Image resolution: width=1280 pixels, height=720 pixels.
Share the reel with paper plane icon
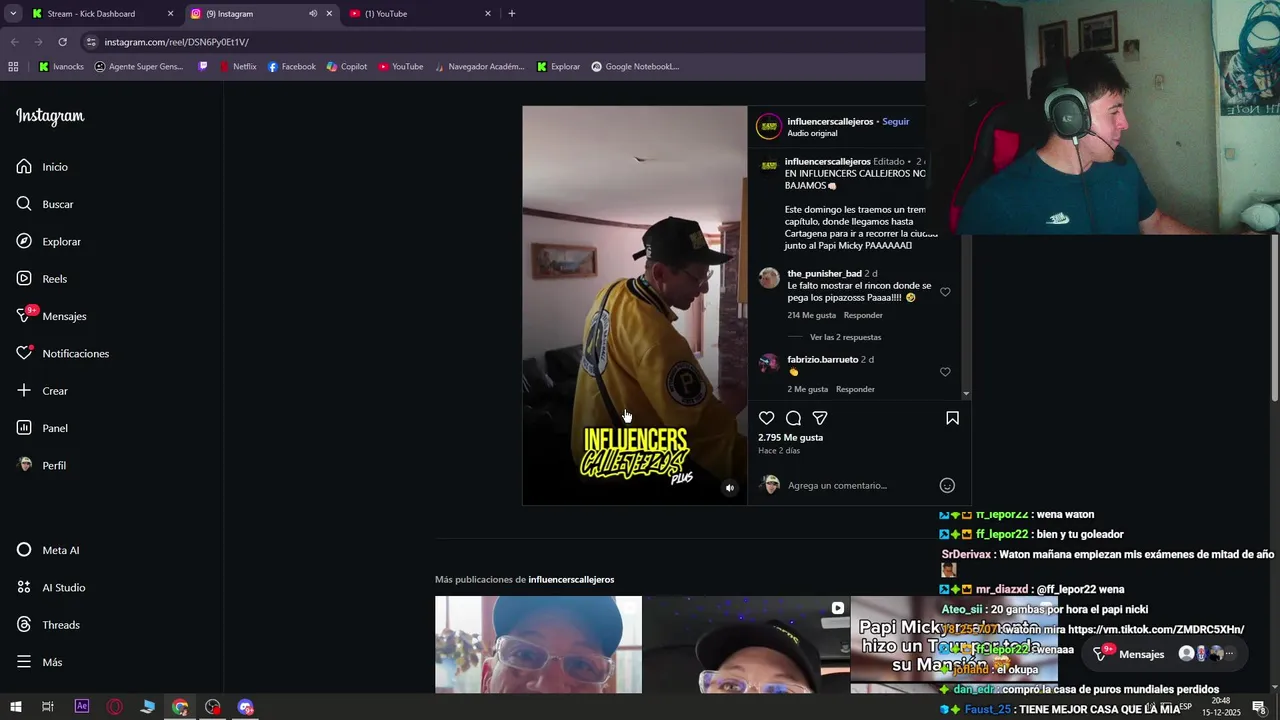pos(820,418)
